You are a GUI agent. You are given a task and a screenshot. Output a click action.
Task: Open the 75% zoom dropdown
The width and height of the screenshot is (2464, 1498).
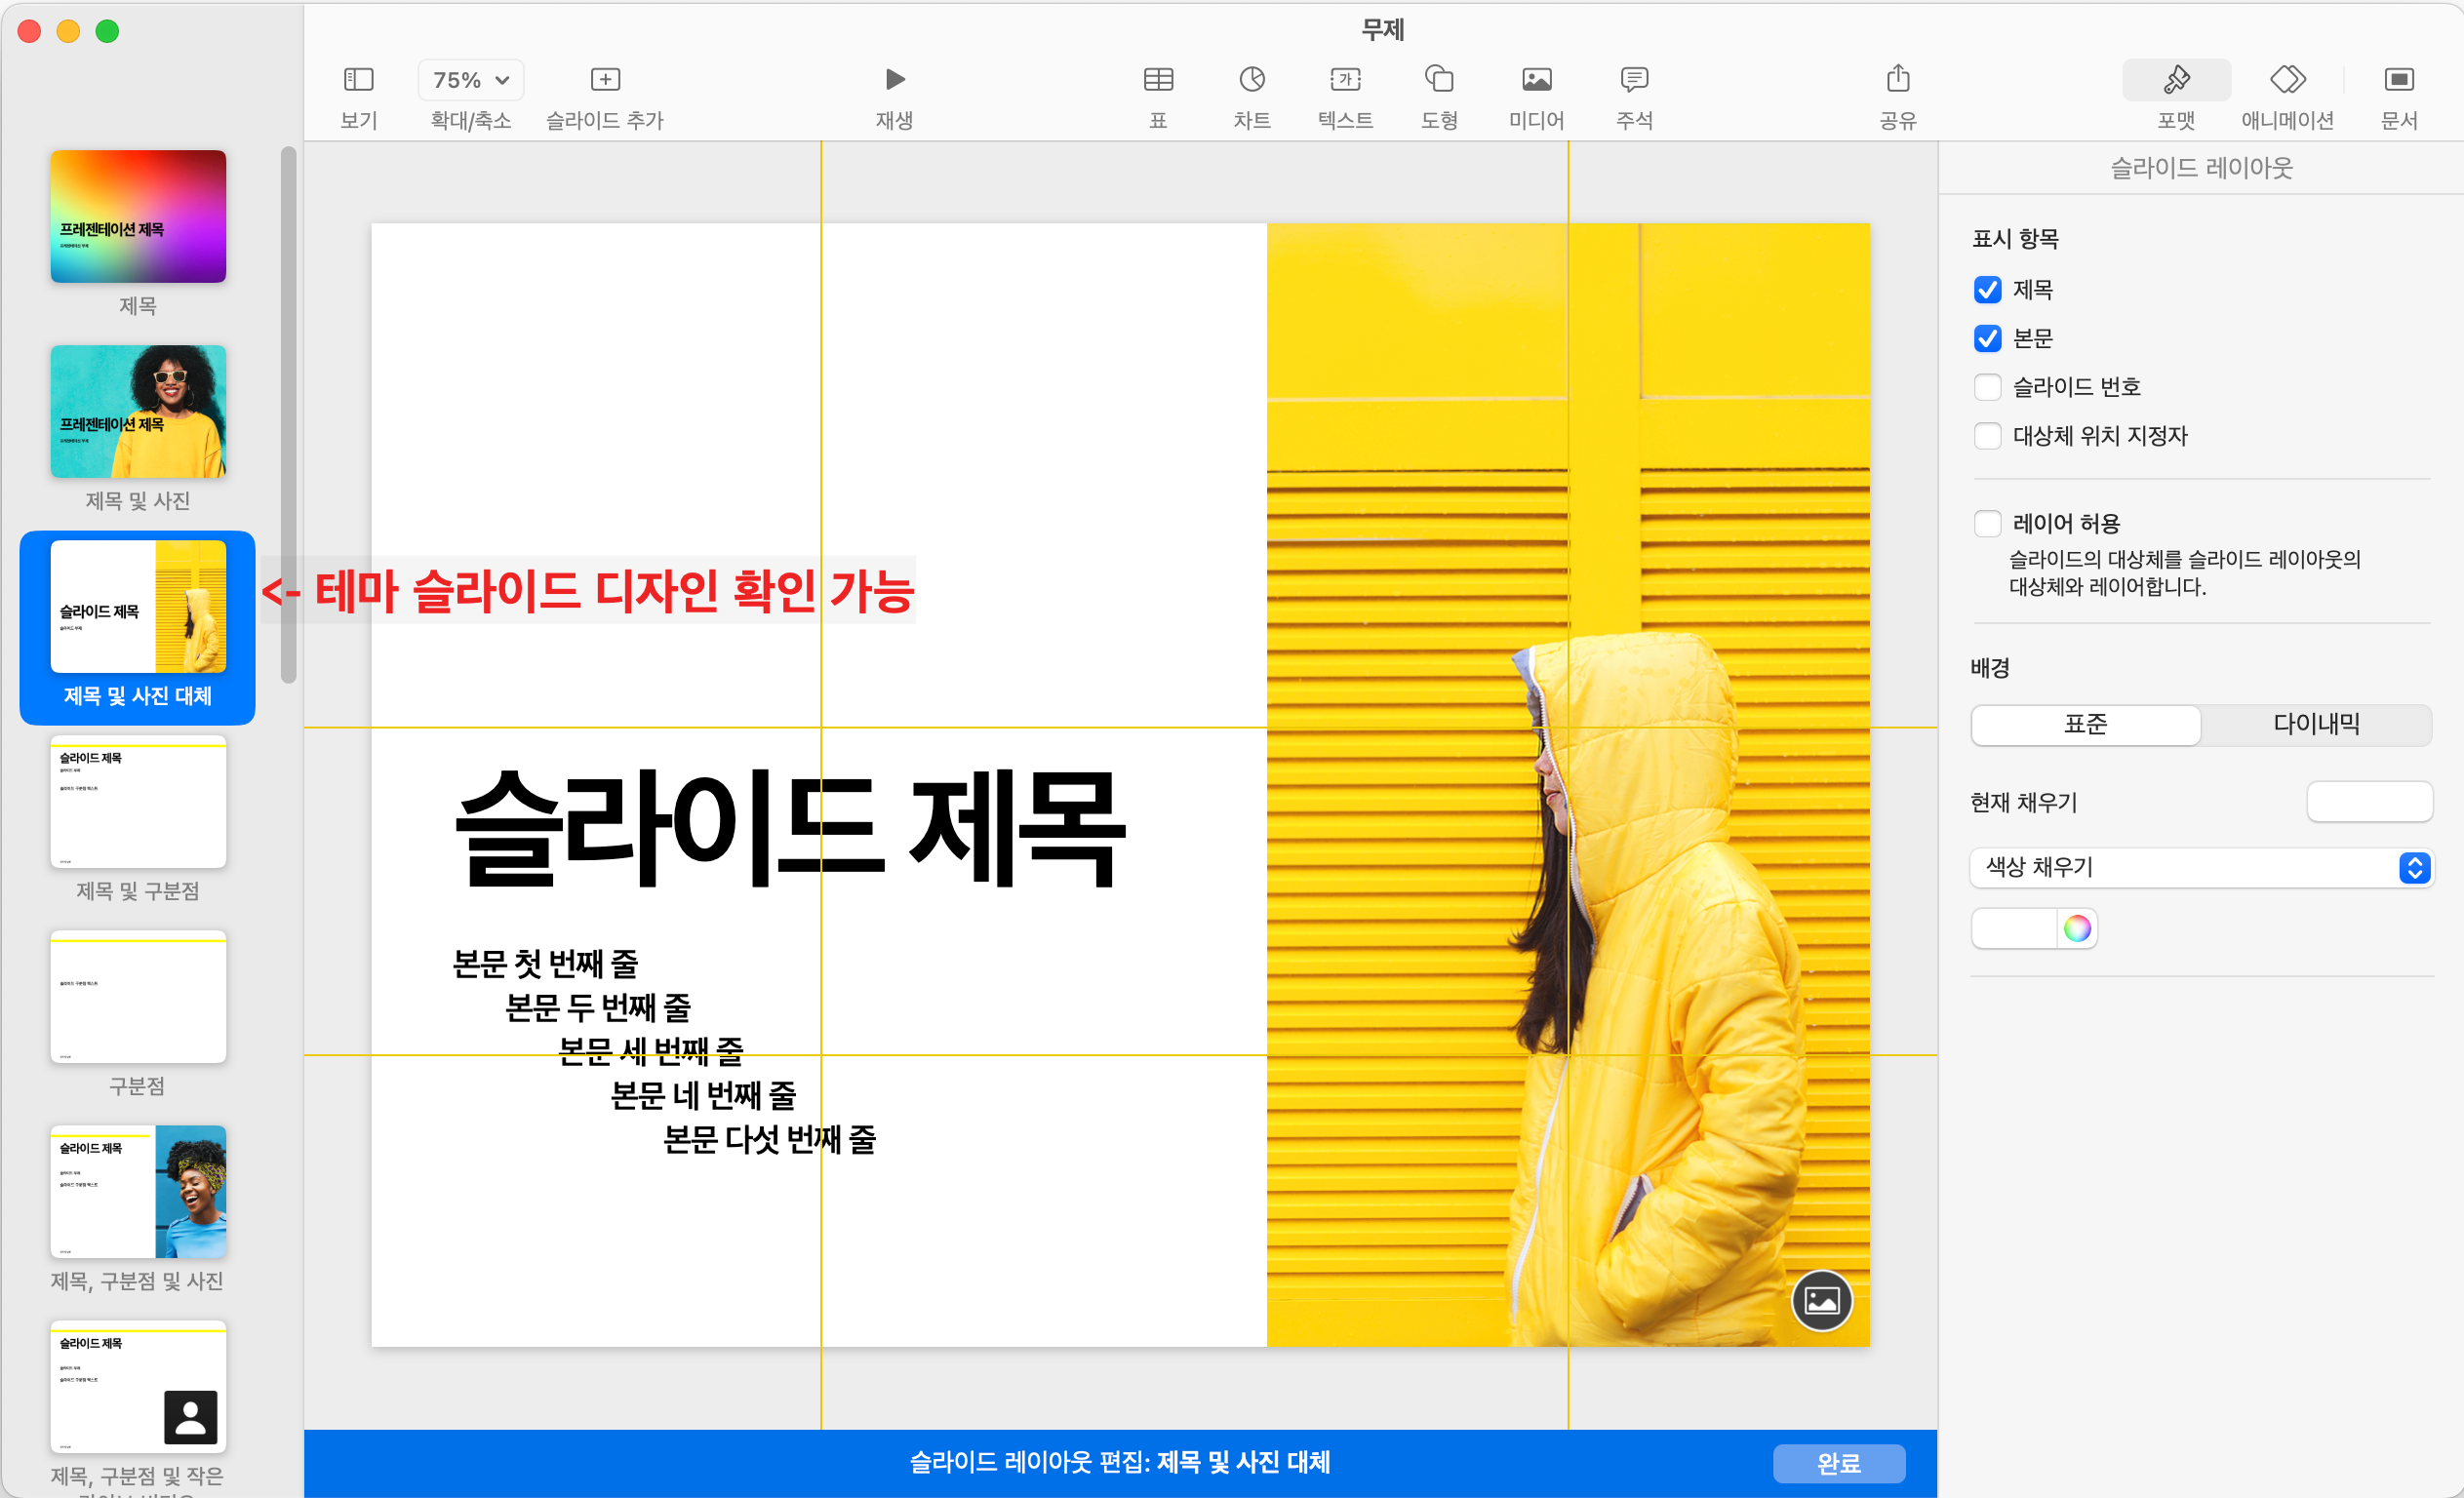(x=471, y=80)
